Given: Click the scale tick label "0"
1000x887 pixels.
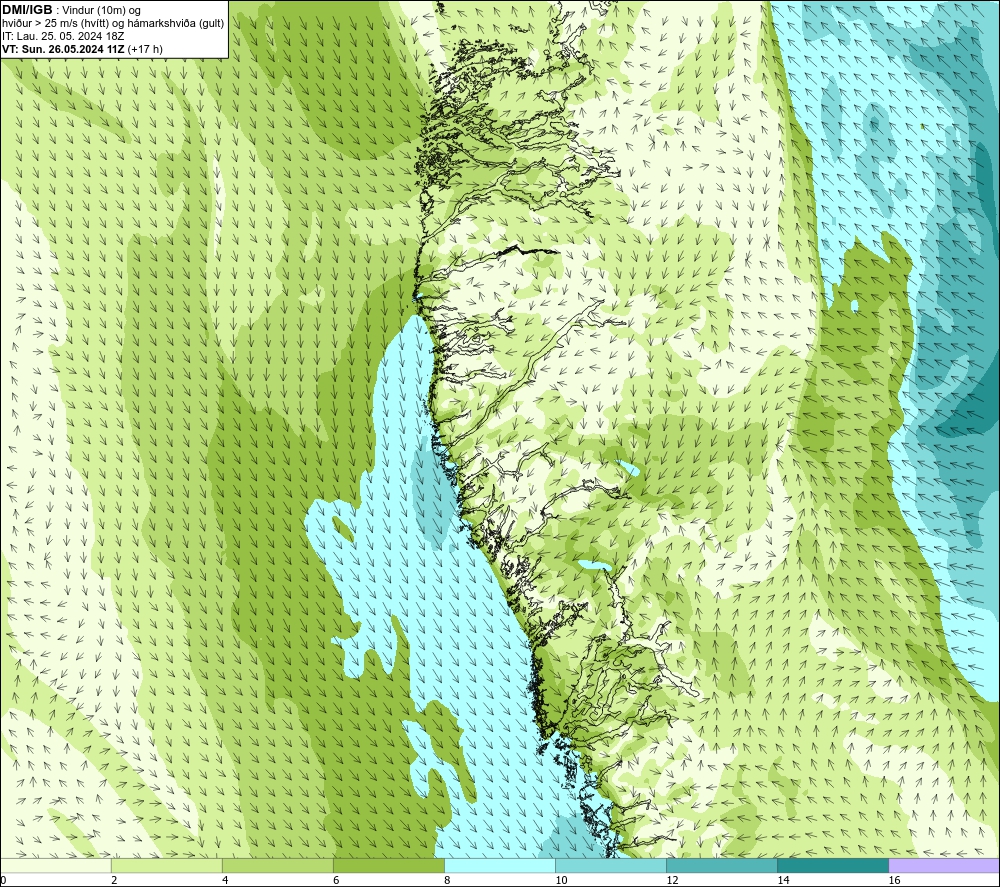Looking at the screenshot, I should coord(3,881).
